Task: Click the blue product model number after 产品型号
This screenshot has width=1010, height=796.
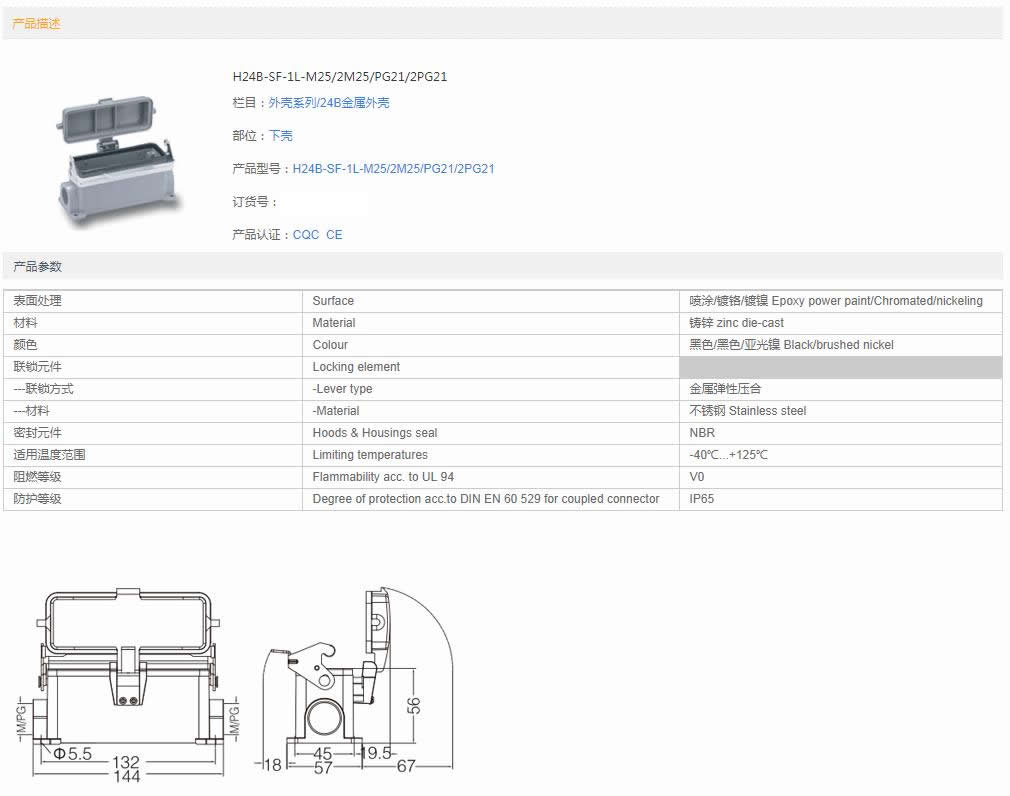Action: 393,169
